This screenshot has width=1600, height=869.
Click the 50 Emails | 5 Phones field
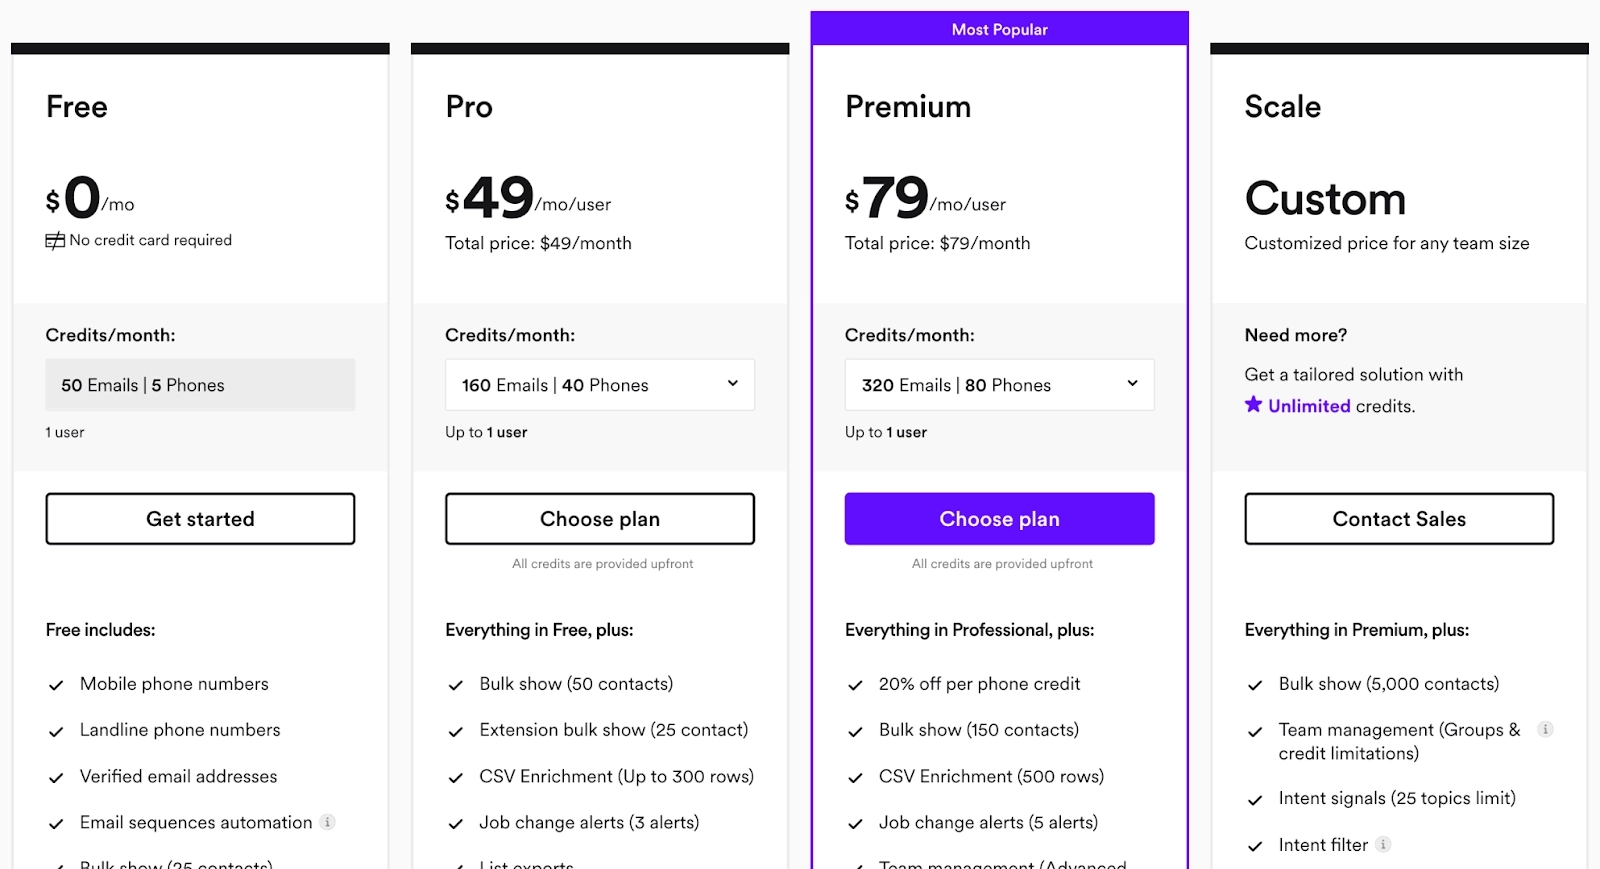pos(200,385)
